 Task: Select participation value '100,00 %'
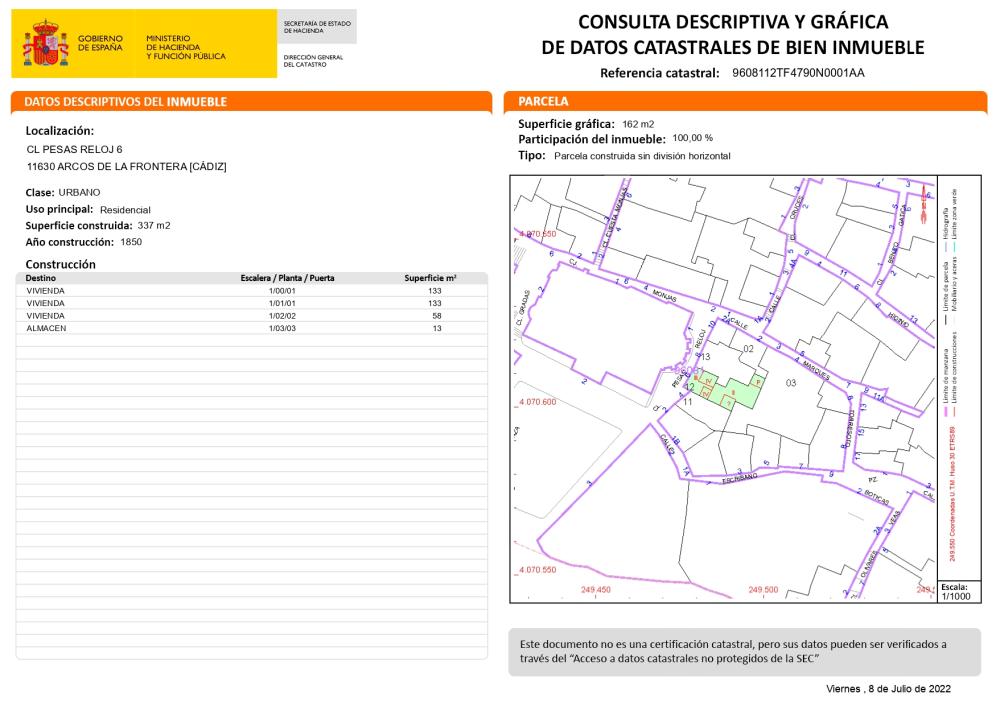coord(693,138)
